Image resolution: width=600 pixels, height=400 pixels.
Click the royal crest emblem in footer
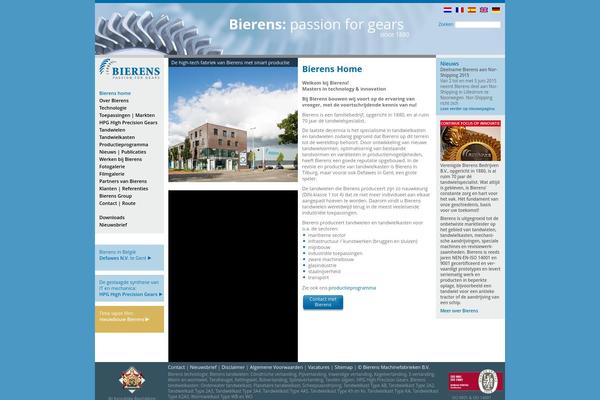[x=132, y=380]
